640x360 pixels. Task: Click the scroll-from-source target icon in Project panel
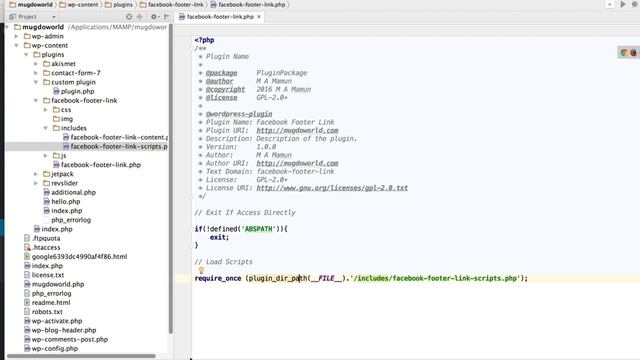[x=129, y=17]
